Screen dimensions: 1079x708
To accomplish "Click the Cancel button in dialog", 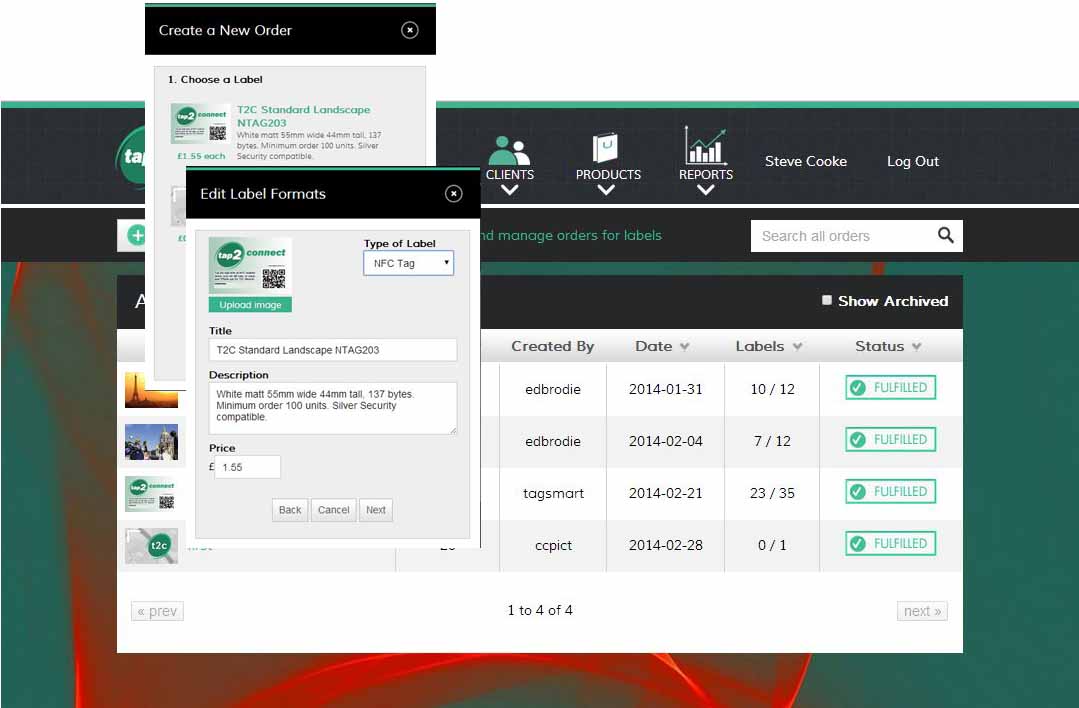I will [x=333, y=510].
